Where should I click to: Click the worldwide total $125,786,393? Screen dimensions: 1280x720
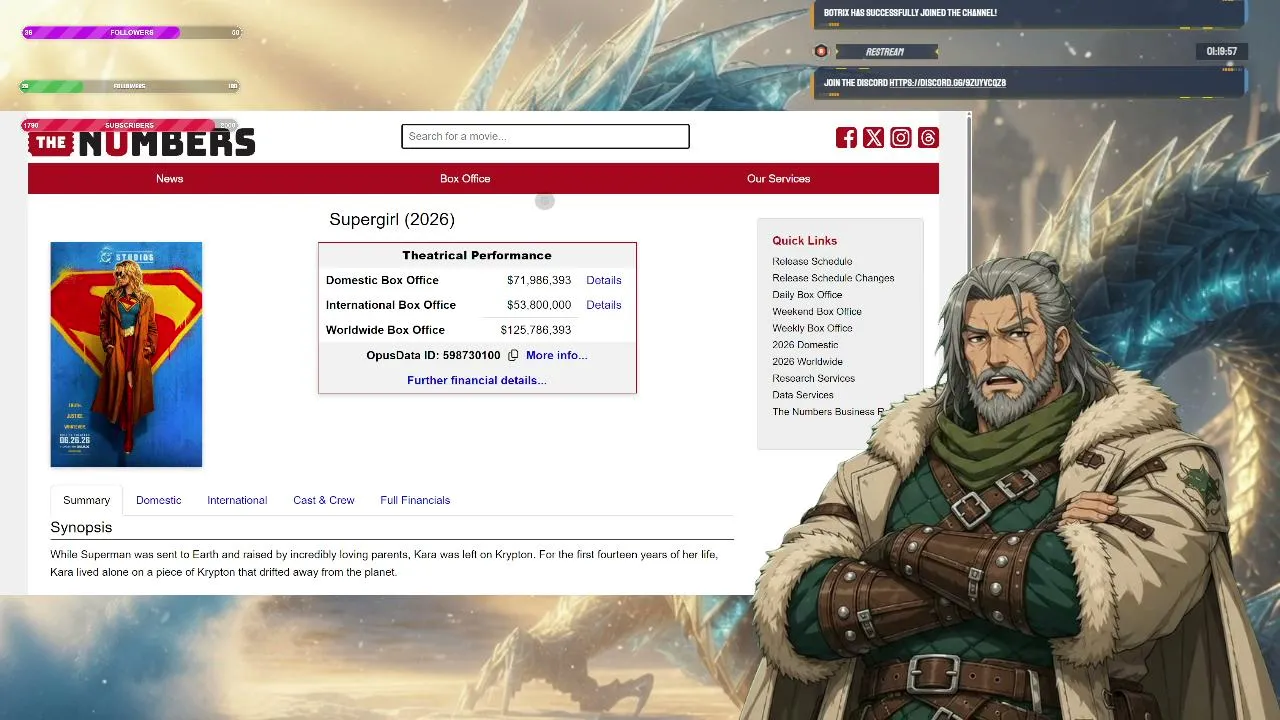coord(536,330)
